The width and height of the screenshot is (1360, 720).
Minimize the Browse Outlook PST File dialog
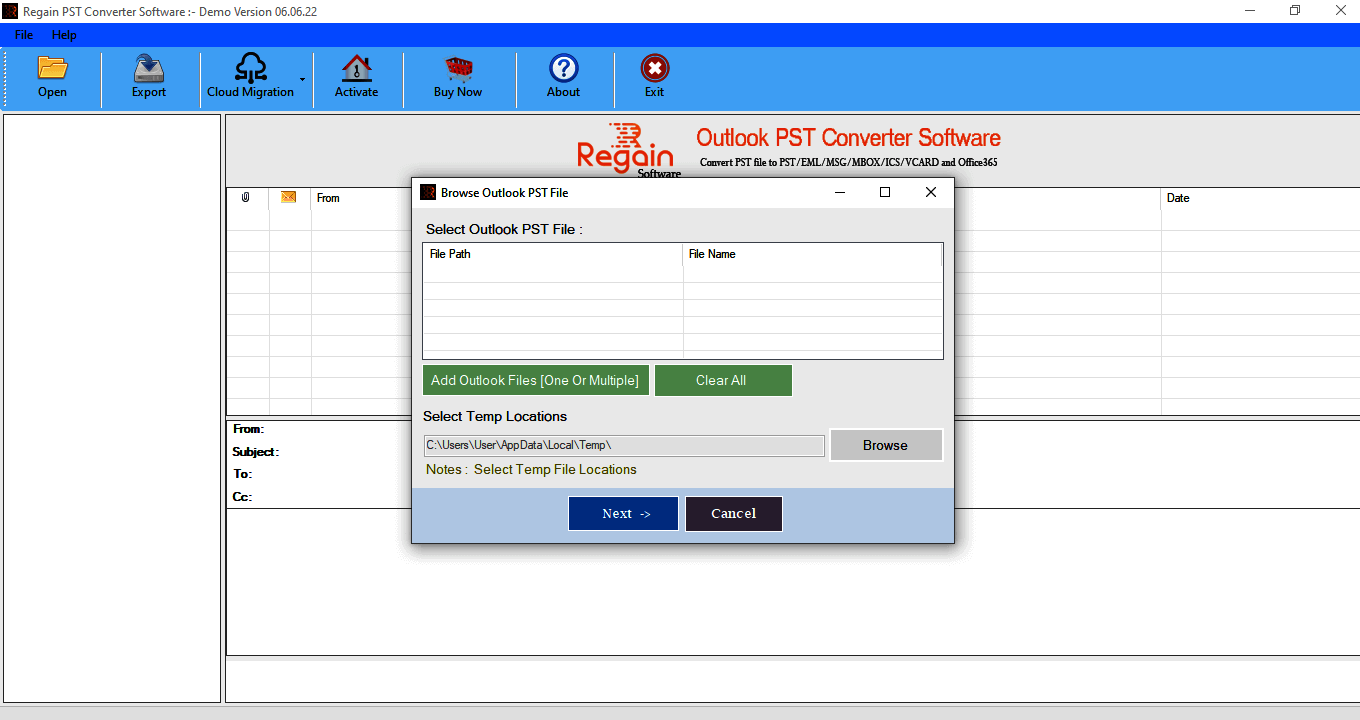(x=840, y=192)
